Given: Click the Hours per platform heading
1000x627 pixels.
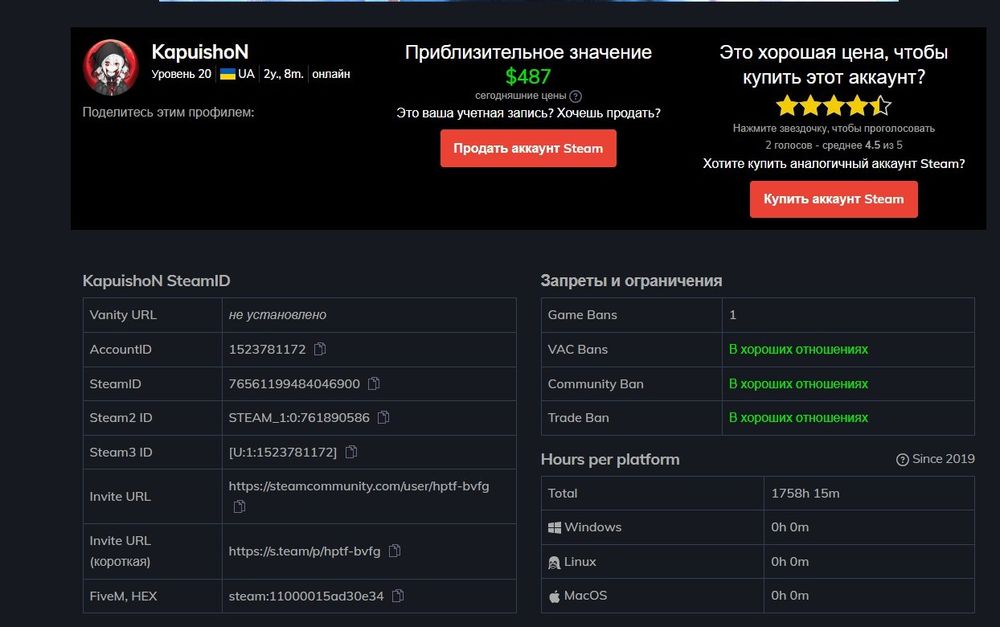Looking at the screenshot, I should tap(610, 459).
